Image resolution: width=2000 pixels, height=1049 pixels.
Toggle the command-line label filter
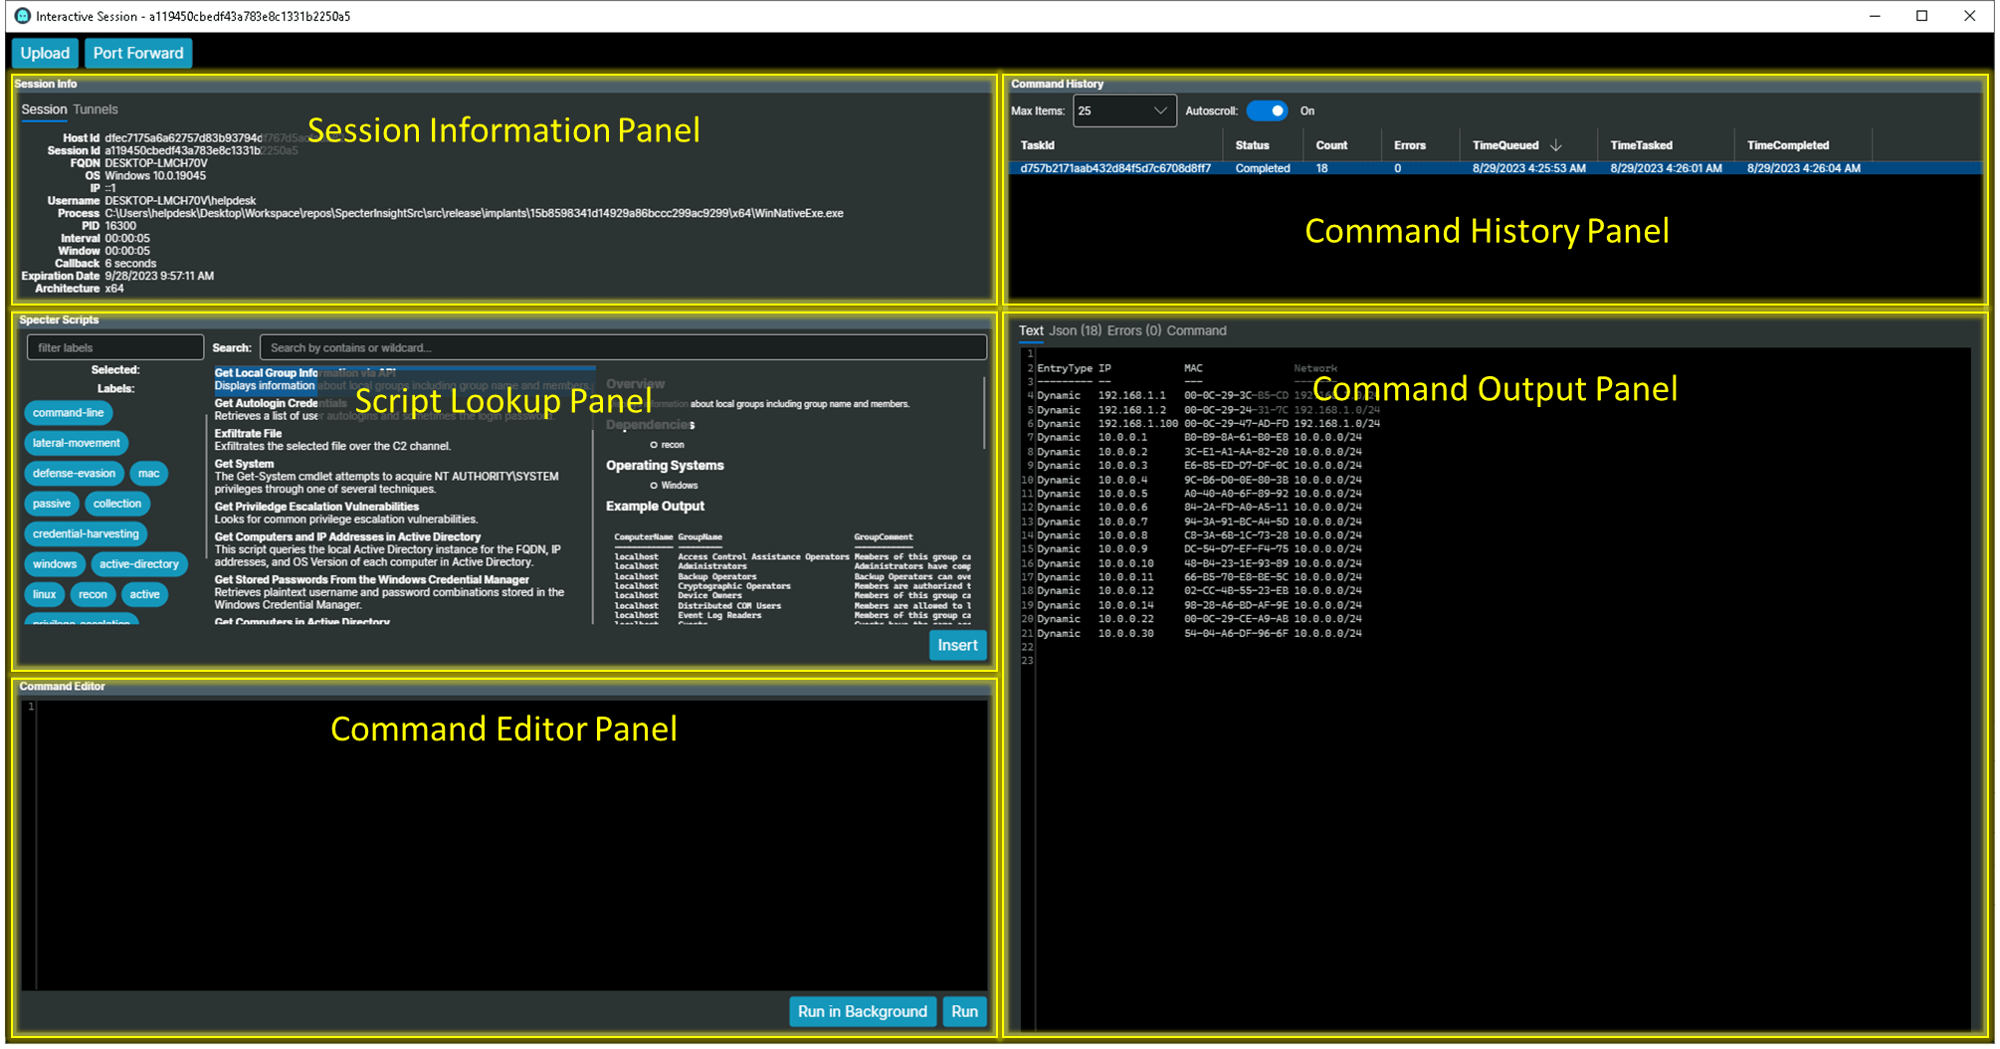[x=68, y=413]
